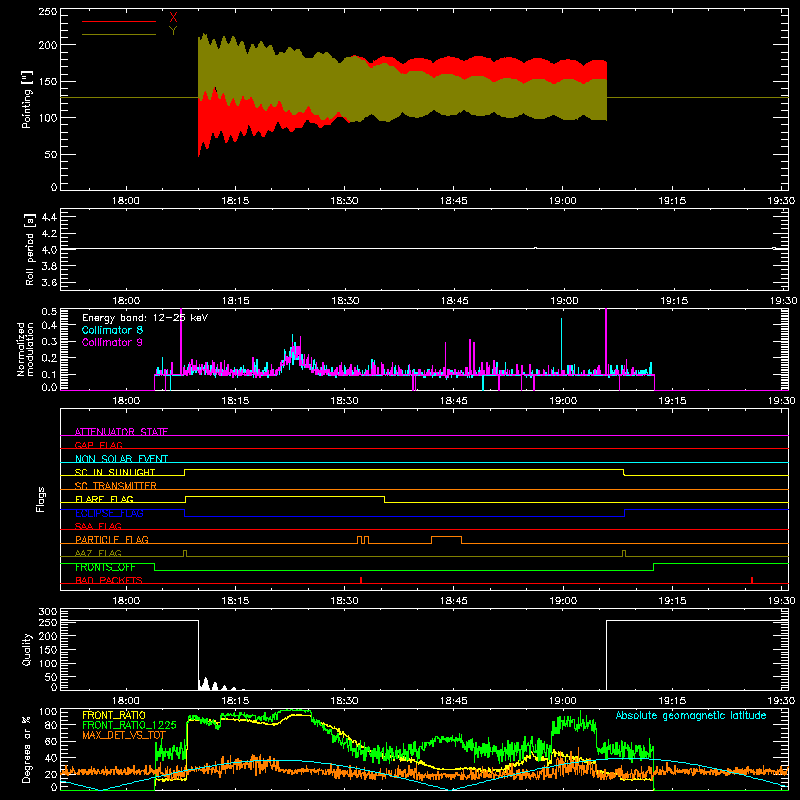800x800 pixels.
Task: Click the Degrees or % axis title
Action: point(27,749)
